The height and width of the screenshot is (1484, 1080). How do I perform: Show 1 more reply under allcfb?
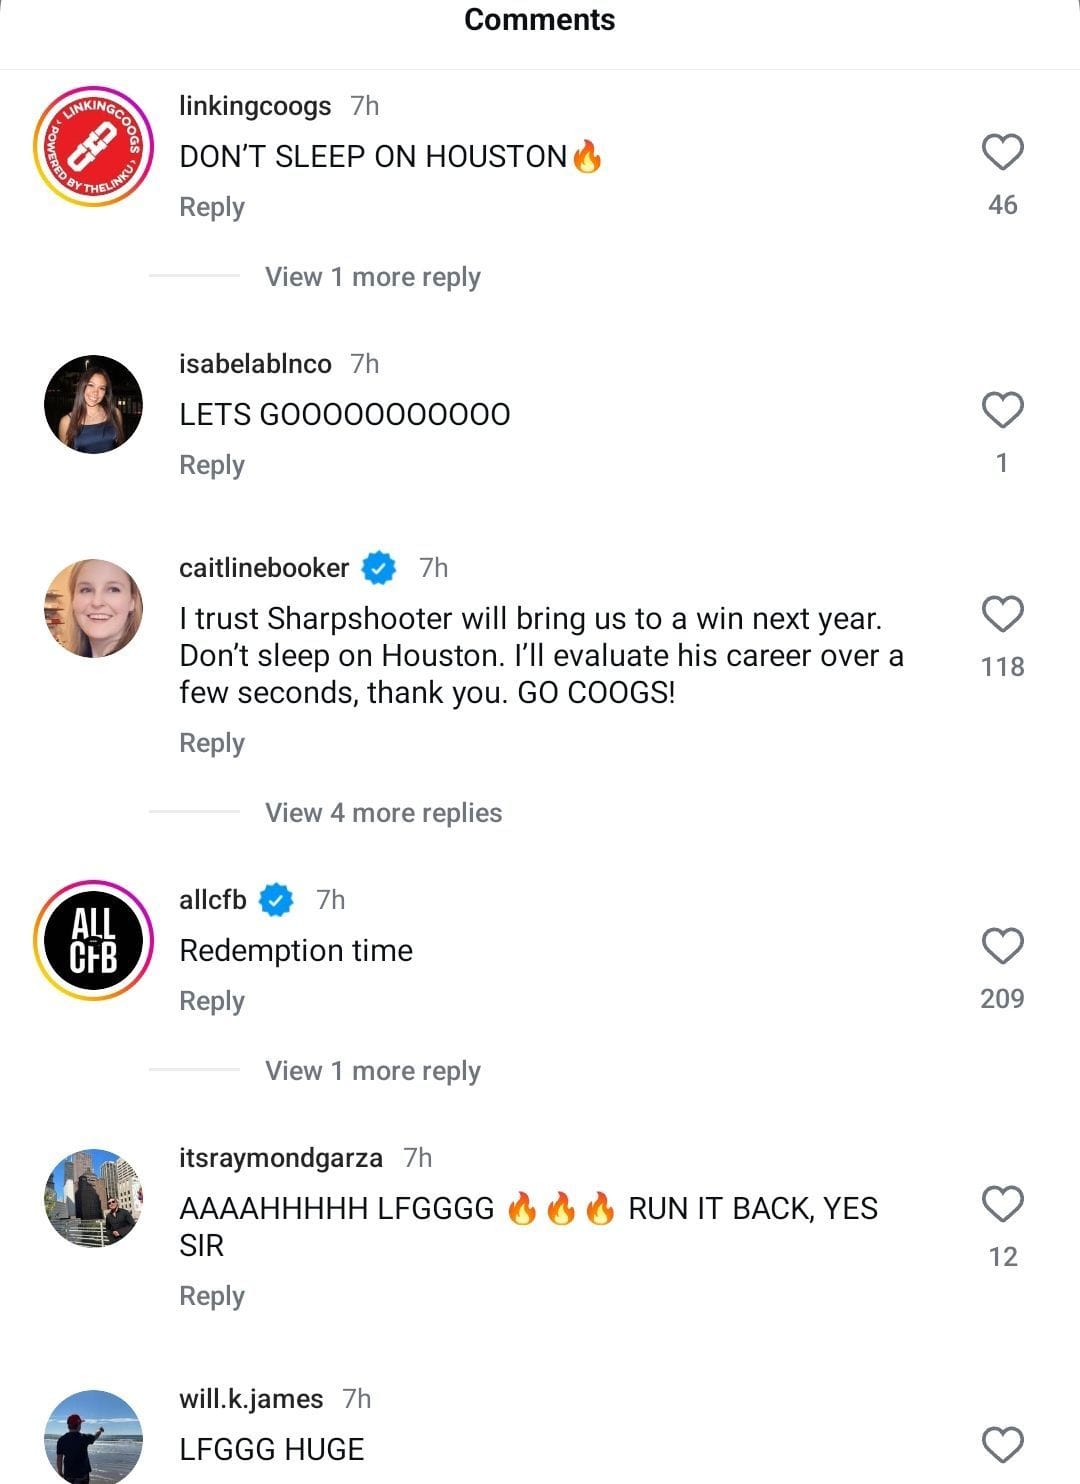tap(372, 1071)
